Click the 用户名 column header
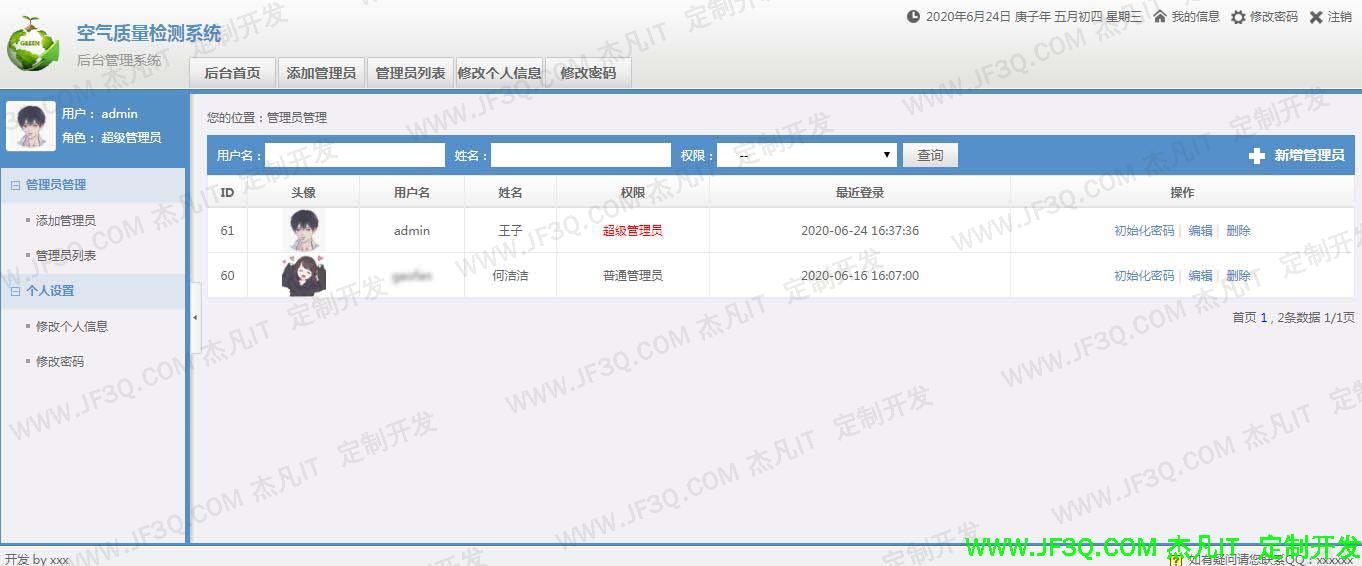Image resolution: width=1362 pixels, height=566 pixels. pyautogui.click(x=412, y=192)
